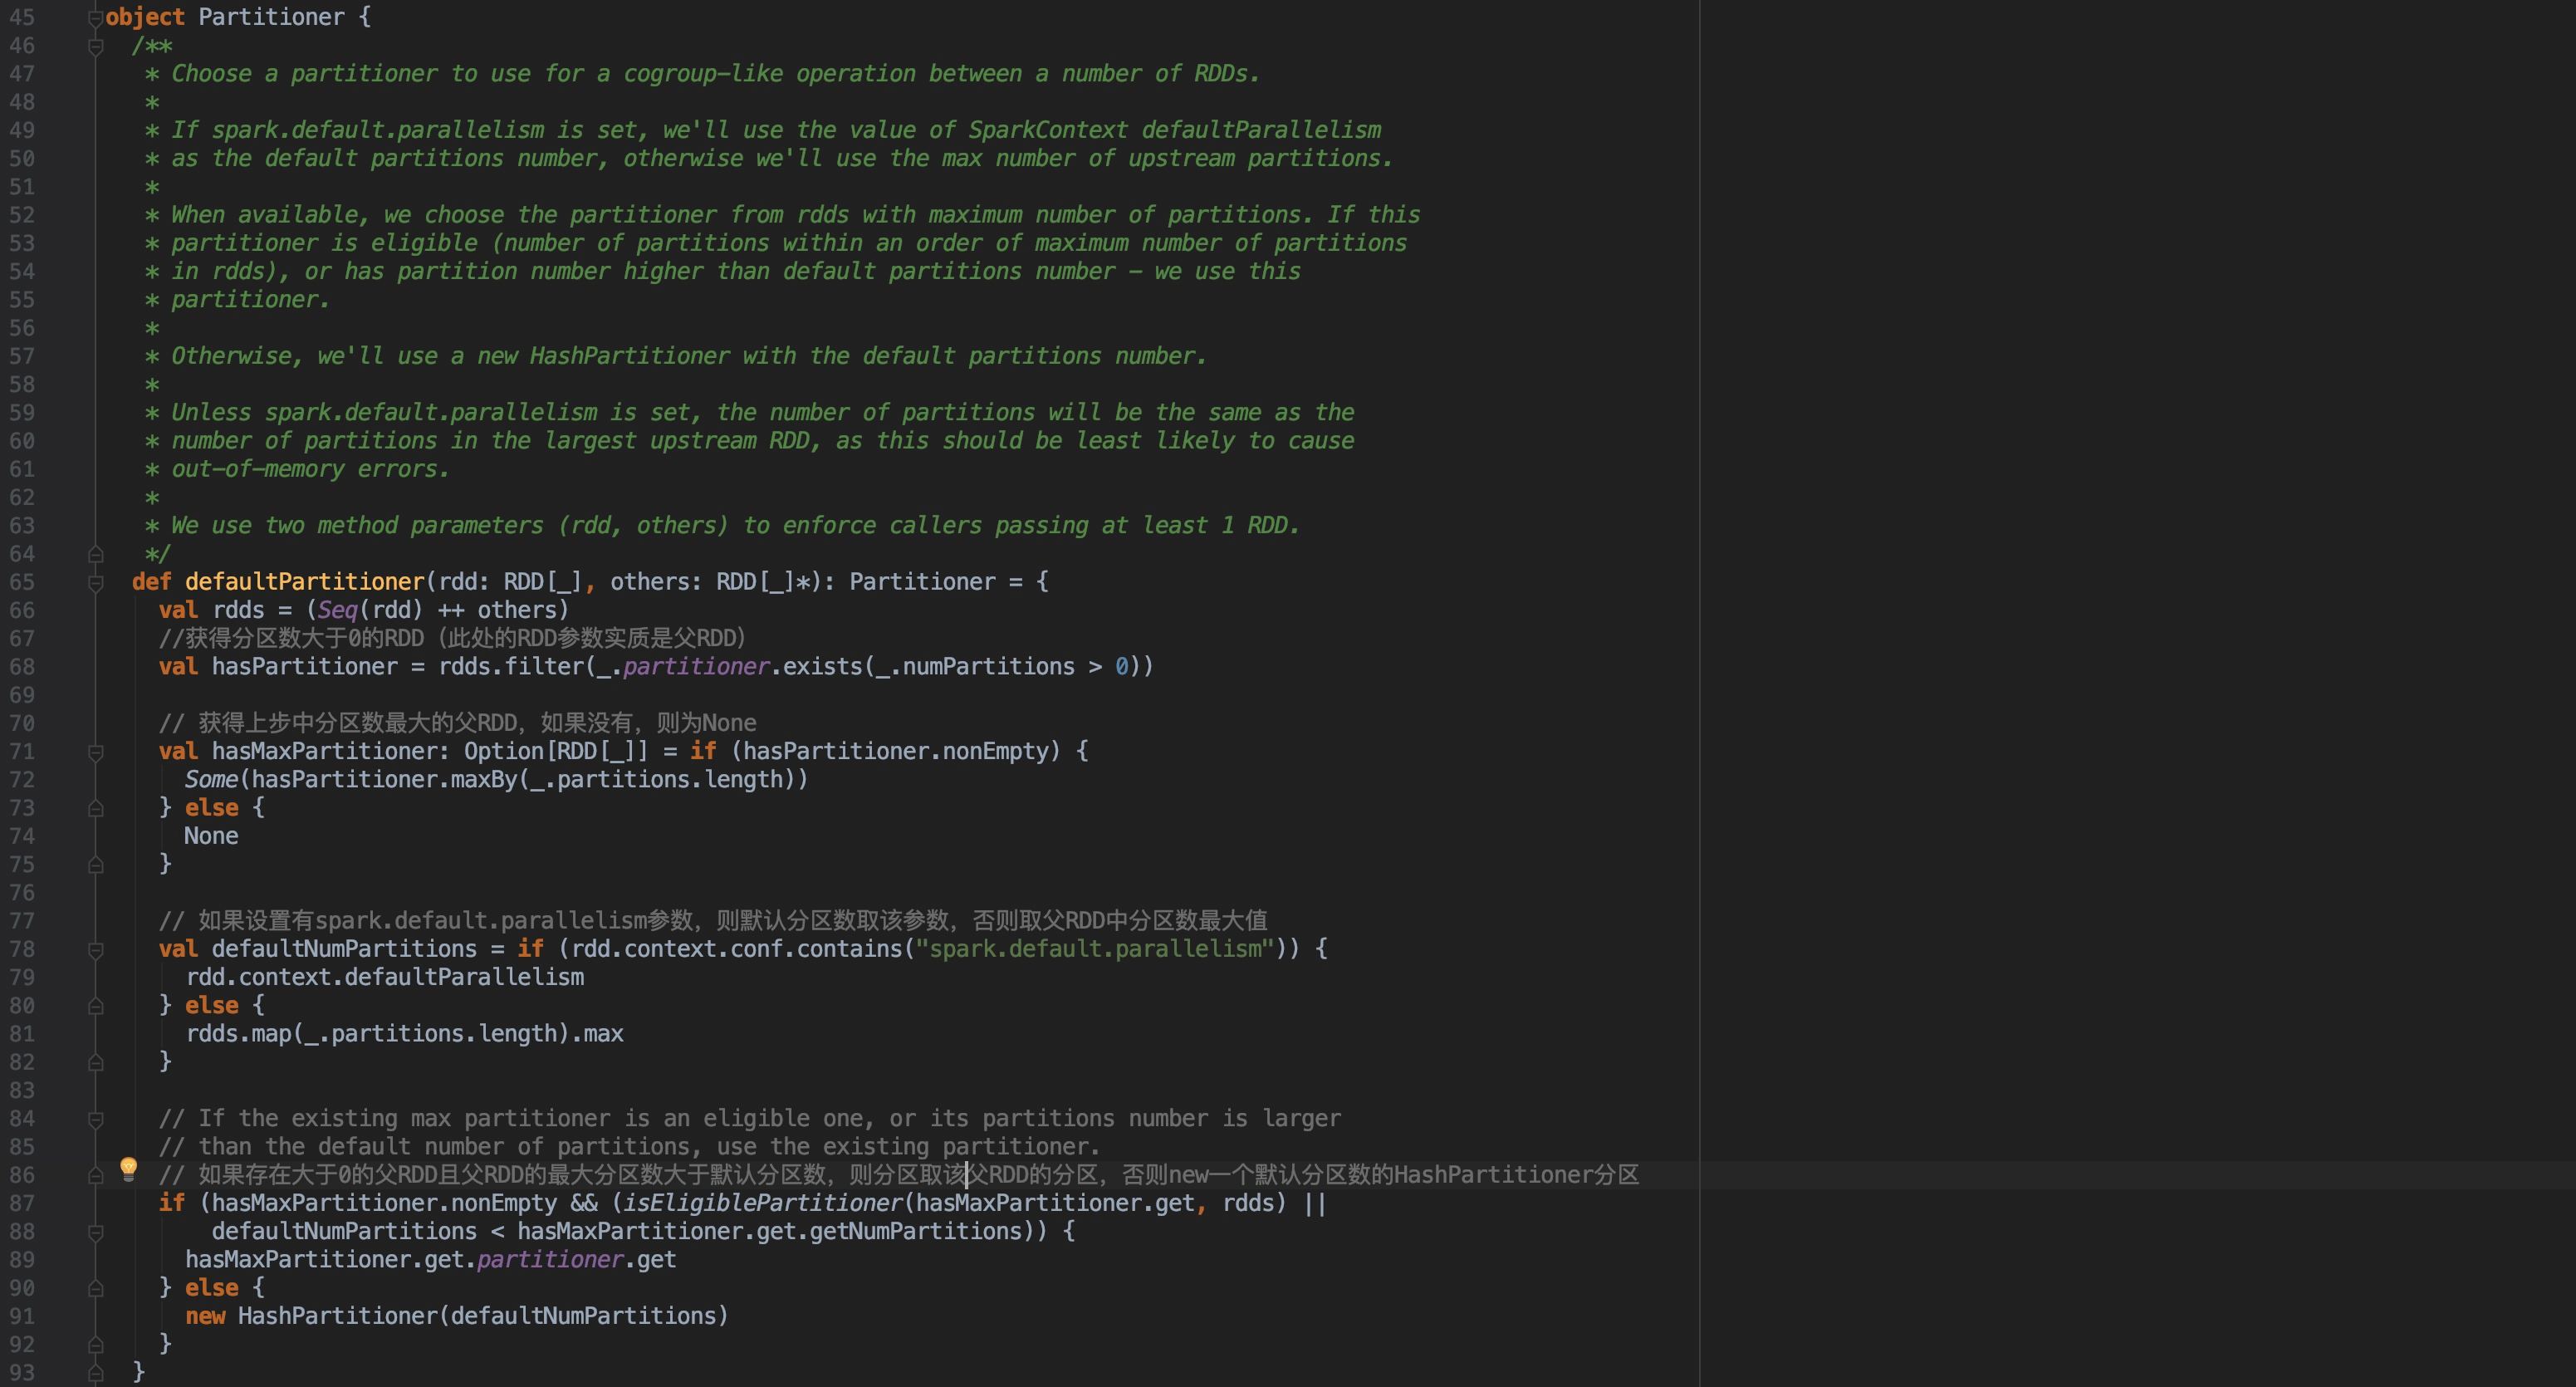Click the 'else' keyword on line 90
Viewport: 2576px width, 1387px height.
click(211, 1288)
